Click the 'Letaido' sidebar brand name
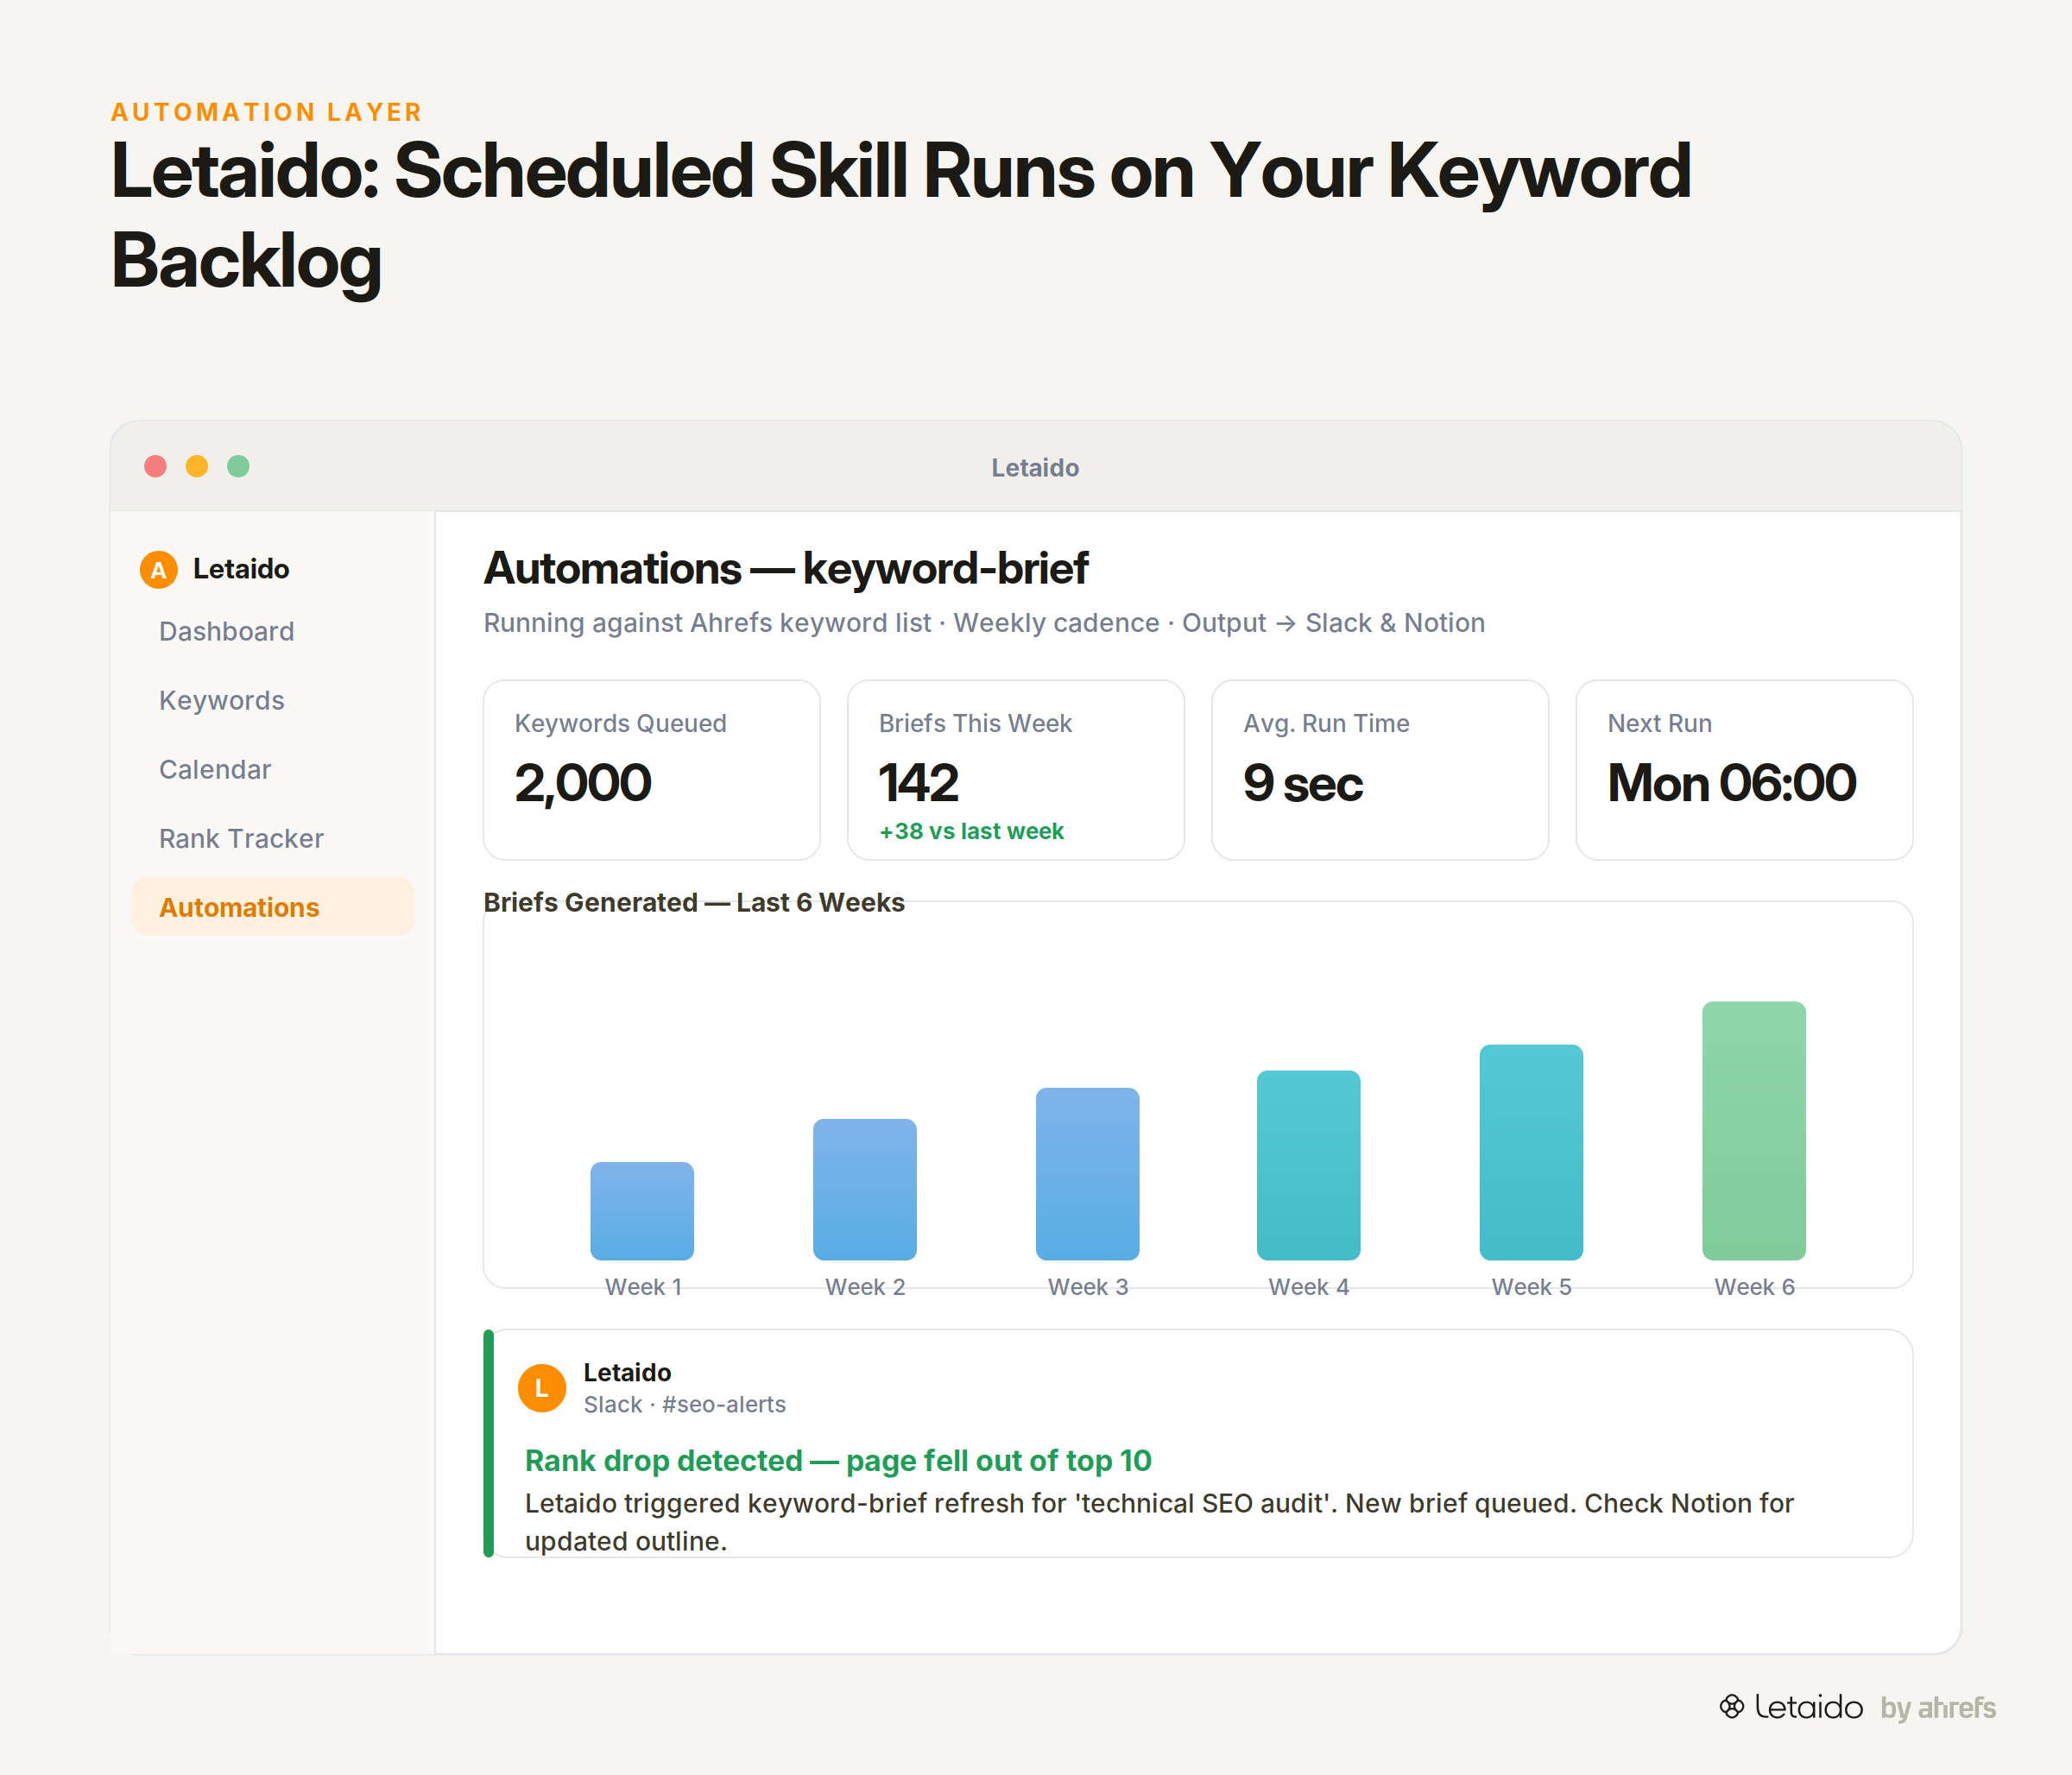Screen dimensions: 2072x1775 (x=241, y=569)
